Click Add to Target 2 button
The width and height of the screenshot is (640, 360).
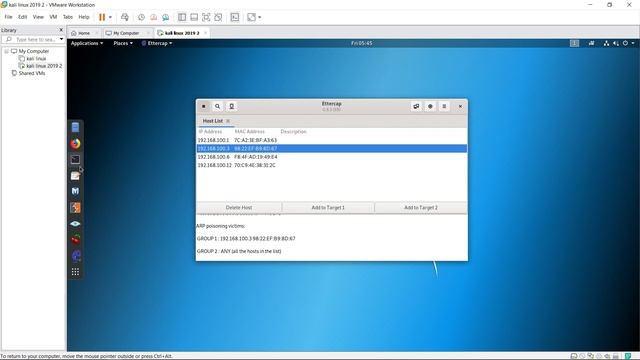pos(421,207)
